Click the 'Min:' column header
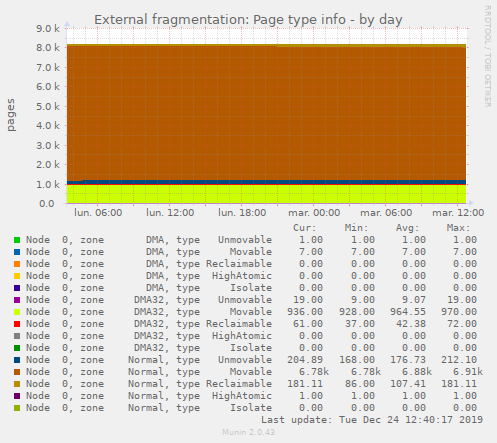This screenshot has width=497, height=443. pos(356,228)
